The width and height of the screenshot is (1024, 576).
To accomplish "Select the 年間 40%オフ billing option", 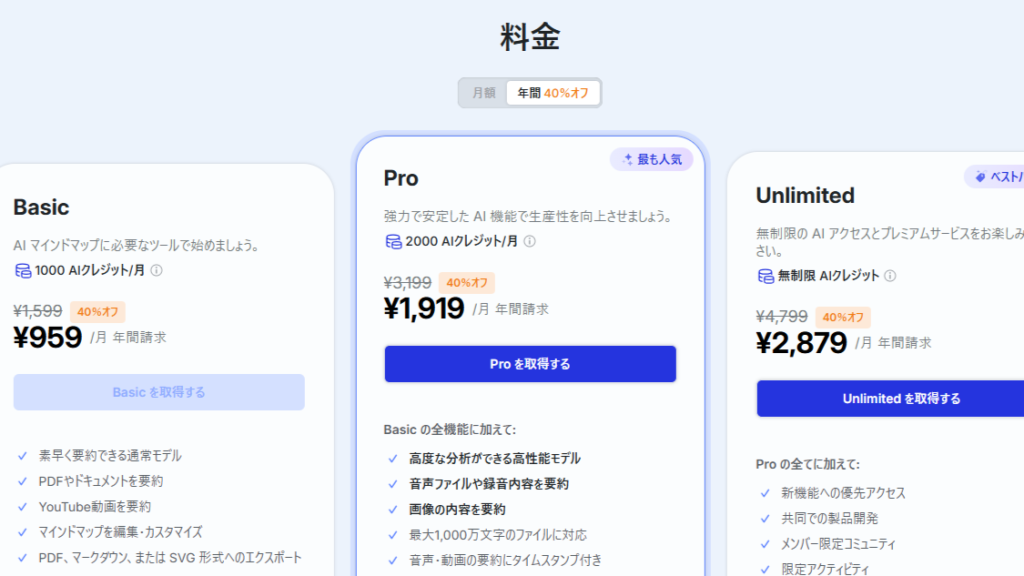I will point(553,93).
